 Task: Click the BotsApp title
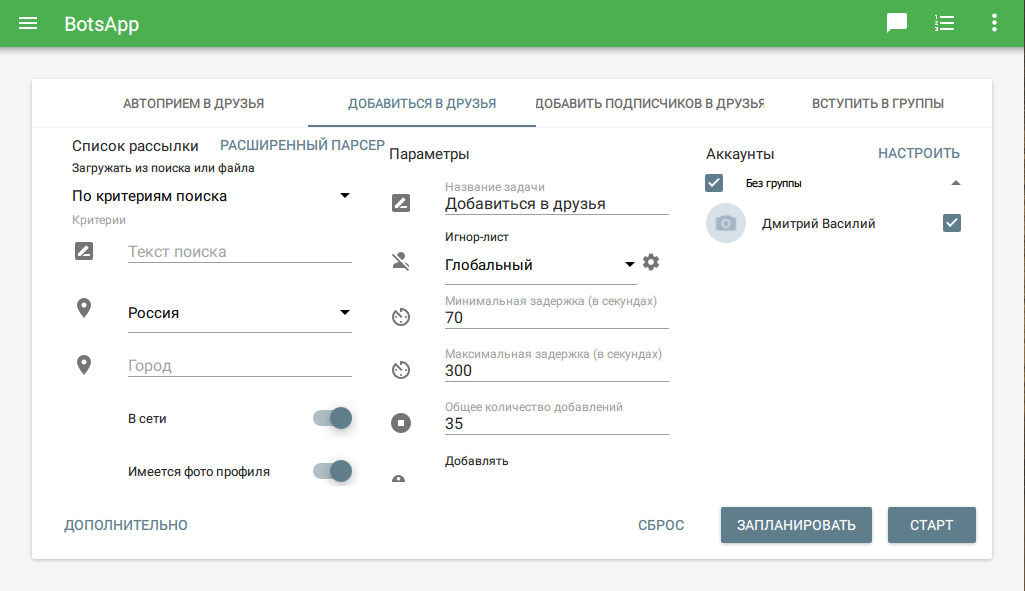click(101, 24)
